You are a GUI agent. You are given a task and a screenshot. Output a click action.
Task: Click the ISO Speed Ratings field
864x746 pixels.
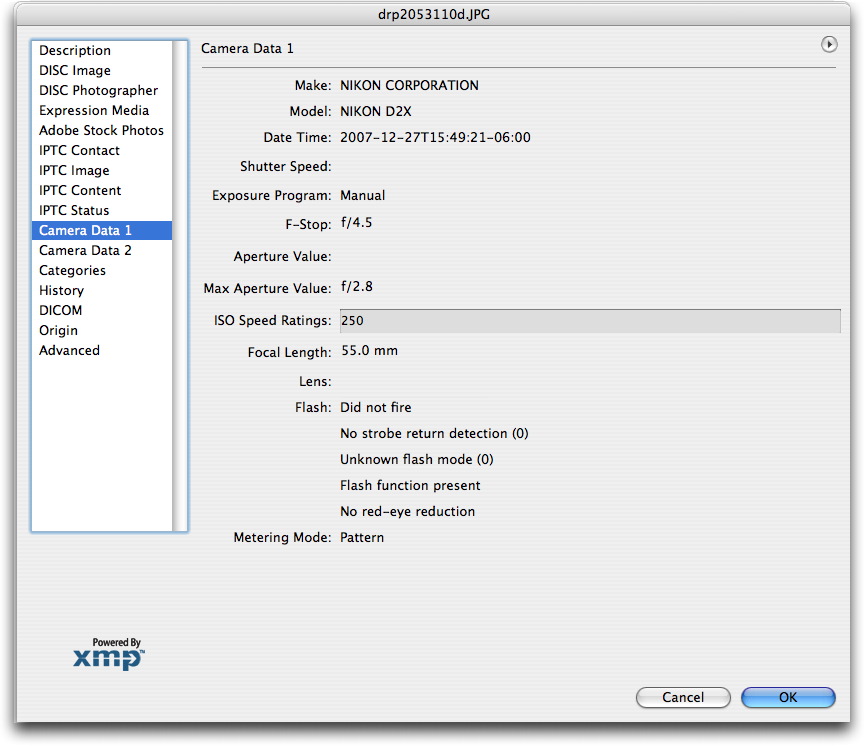(x=588, y=321)
